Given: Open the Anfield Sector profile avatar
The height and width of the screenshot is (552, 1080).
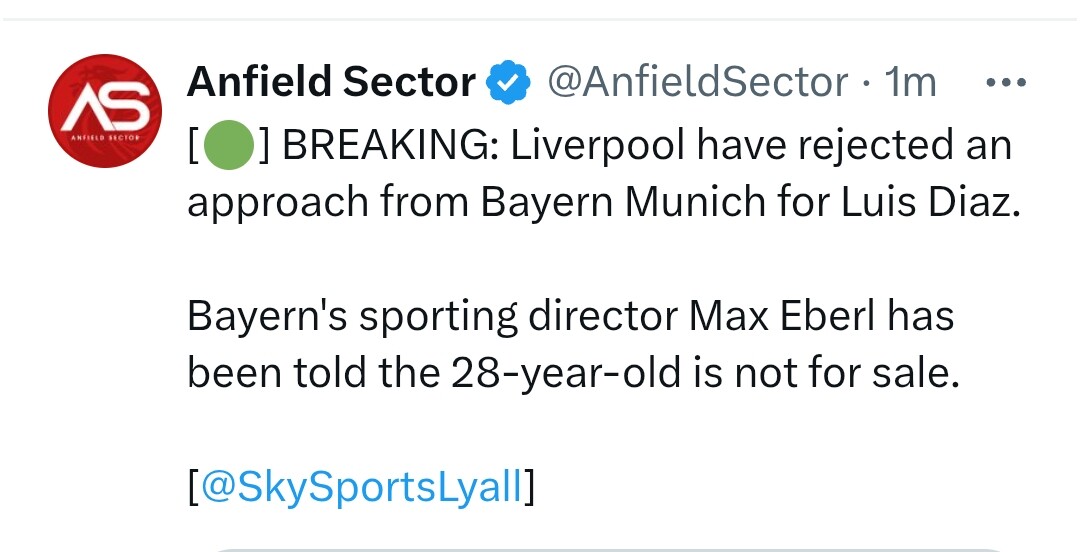Looking at the screenshot, I should coord(105,111).
